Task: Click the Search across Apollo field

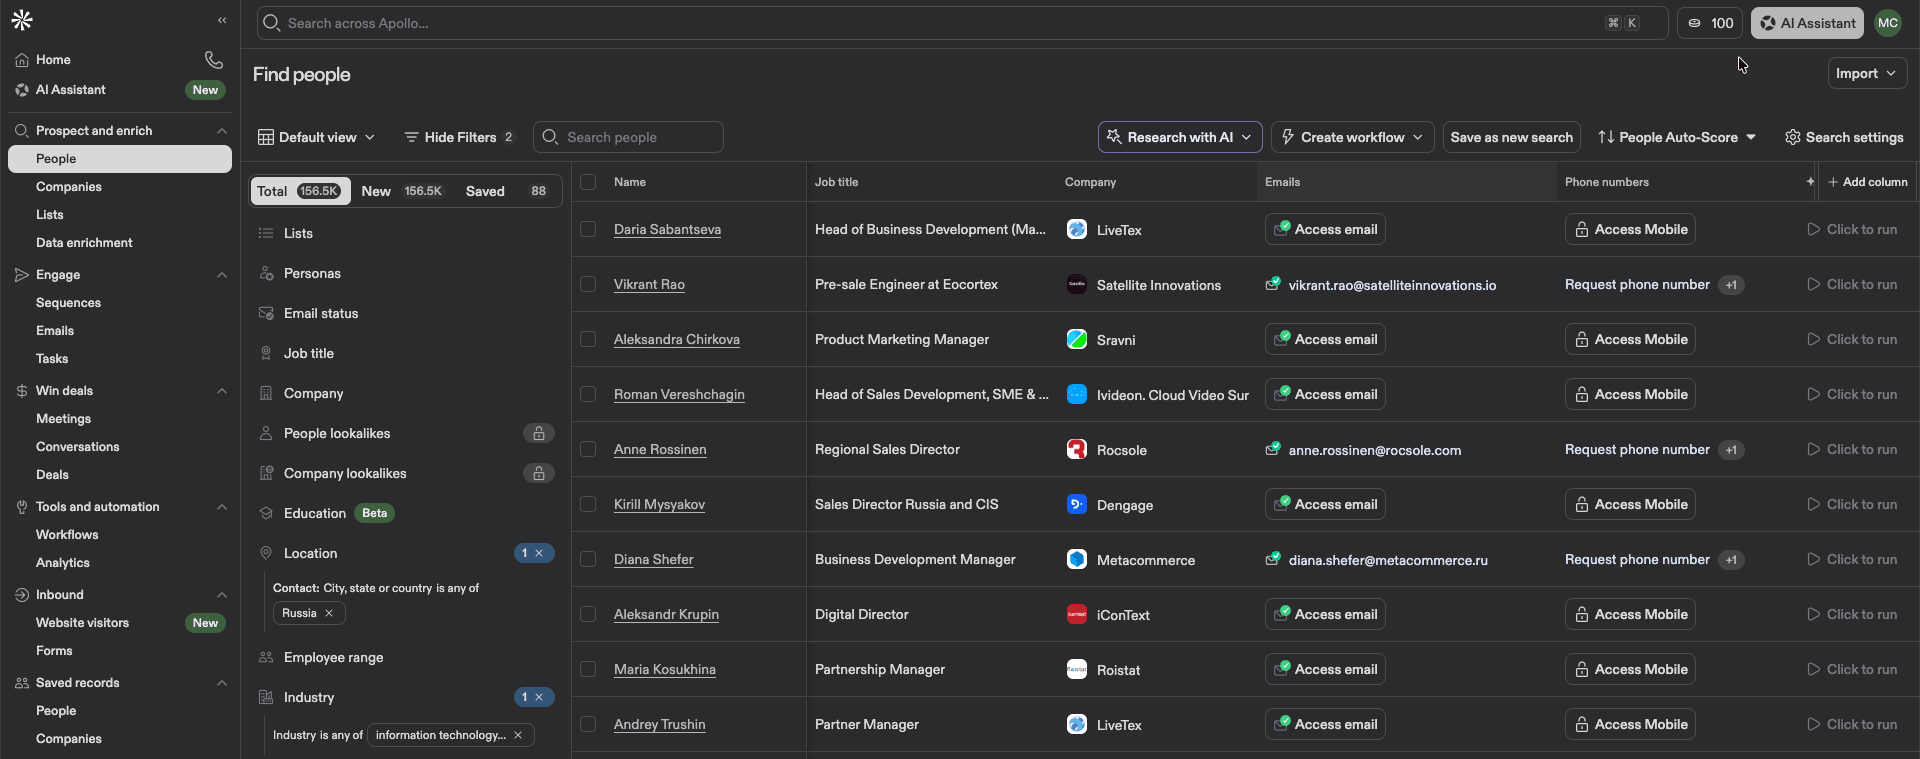Action: 962,23
